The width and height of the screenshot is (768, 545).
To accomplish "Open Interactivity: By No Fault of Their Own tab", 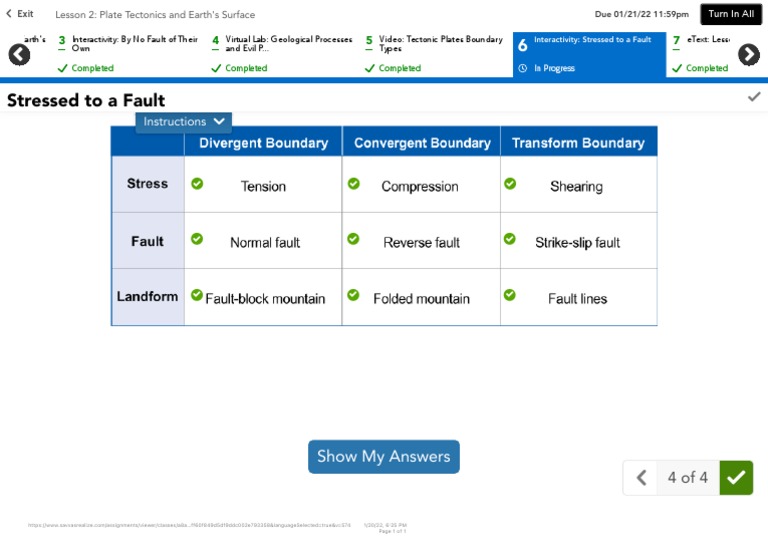I will [x=128, y=54].
